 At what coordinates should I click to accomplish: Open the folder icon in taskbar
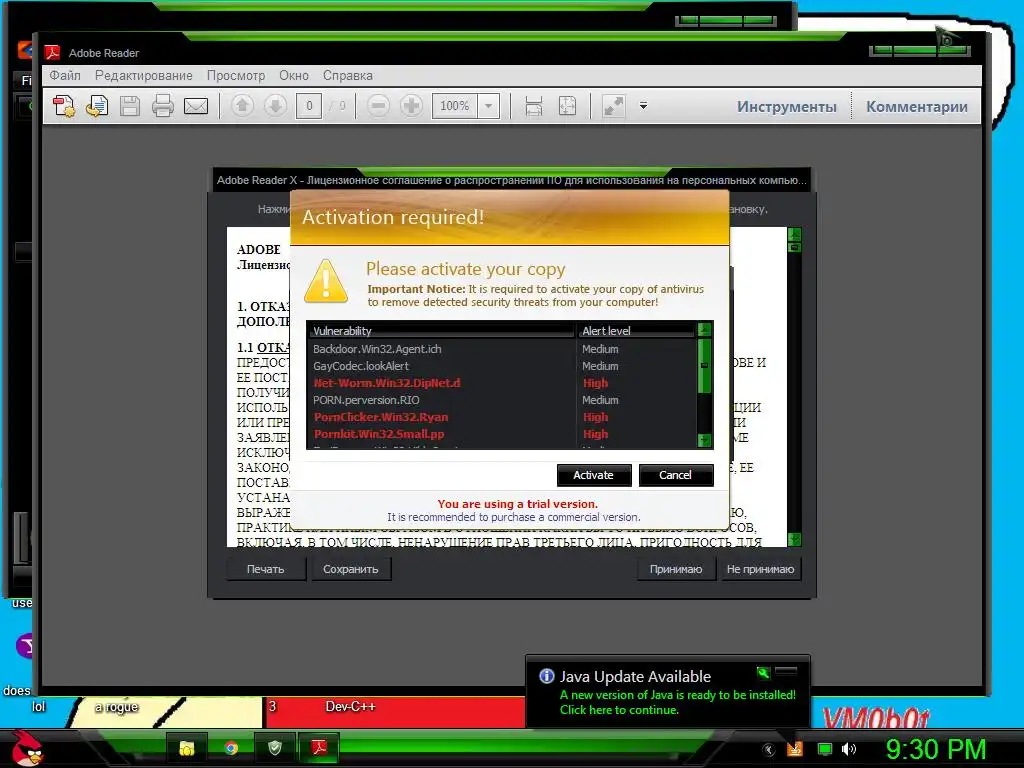[x=187, y=748]
